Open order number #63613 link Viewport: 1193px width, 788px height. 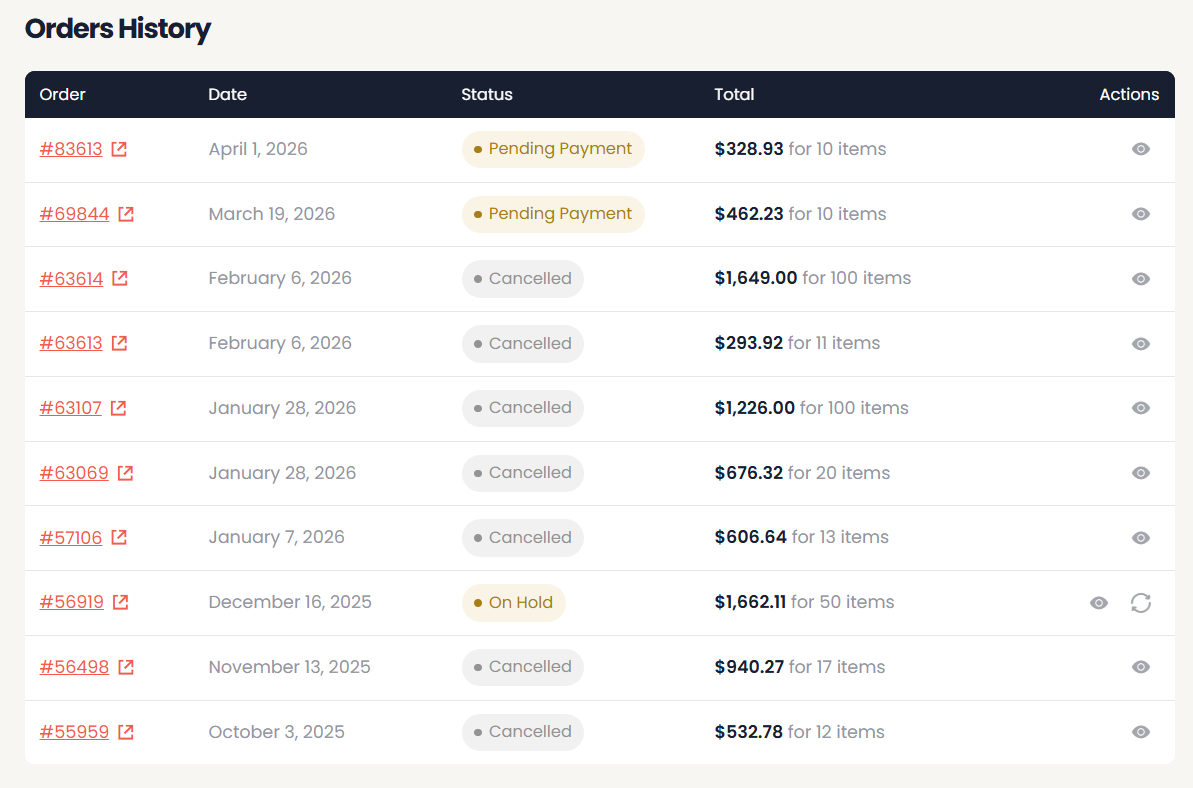coord(71,343)
